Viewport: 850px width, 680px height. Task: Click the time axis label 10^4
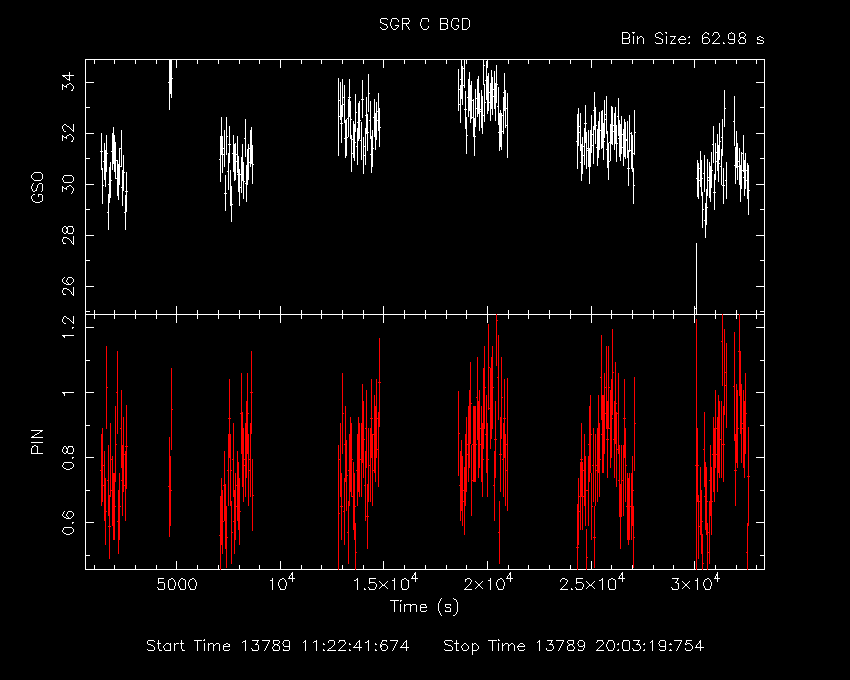[x=280, y=583]
